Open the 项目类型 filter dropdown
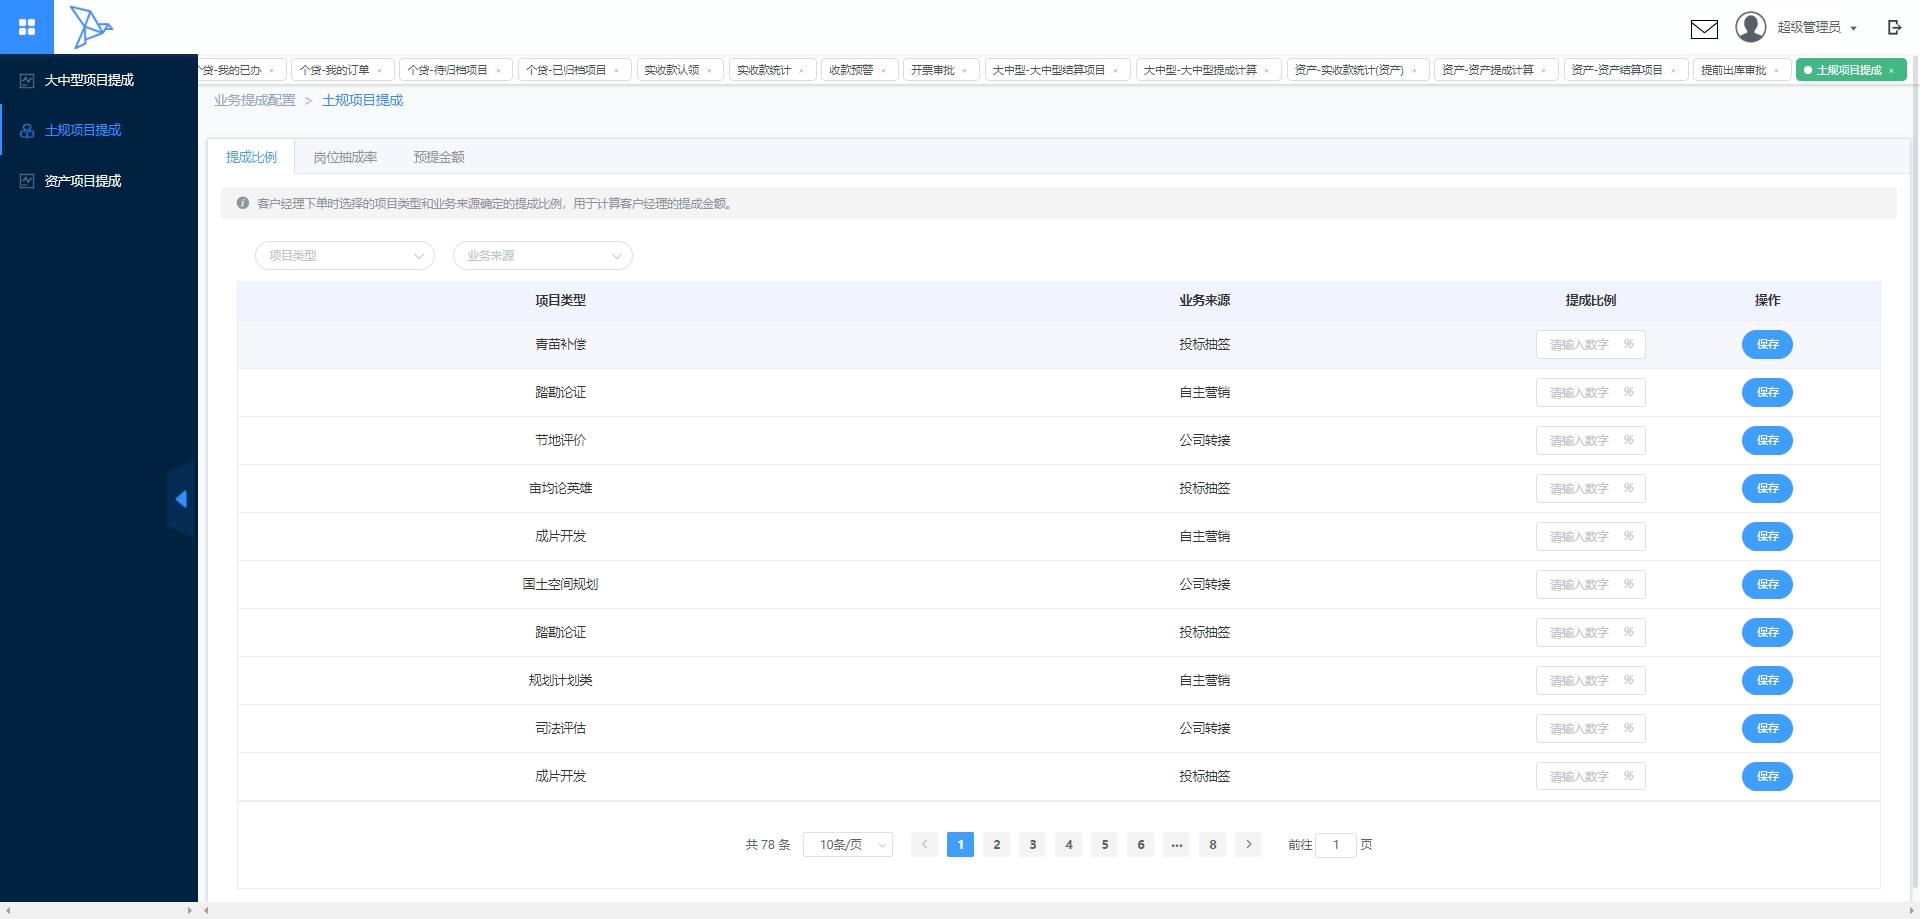Image resolution: width=1920 pixels, height=919 pixels. pyautogui.click(x=345, y=256)
